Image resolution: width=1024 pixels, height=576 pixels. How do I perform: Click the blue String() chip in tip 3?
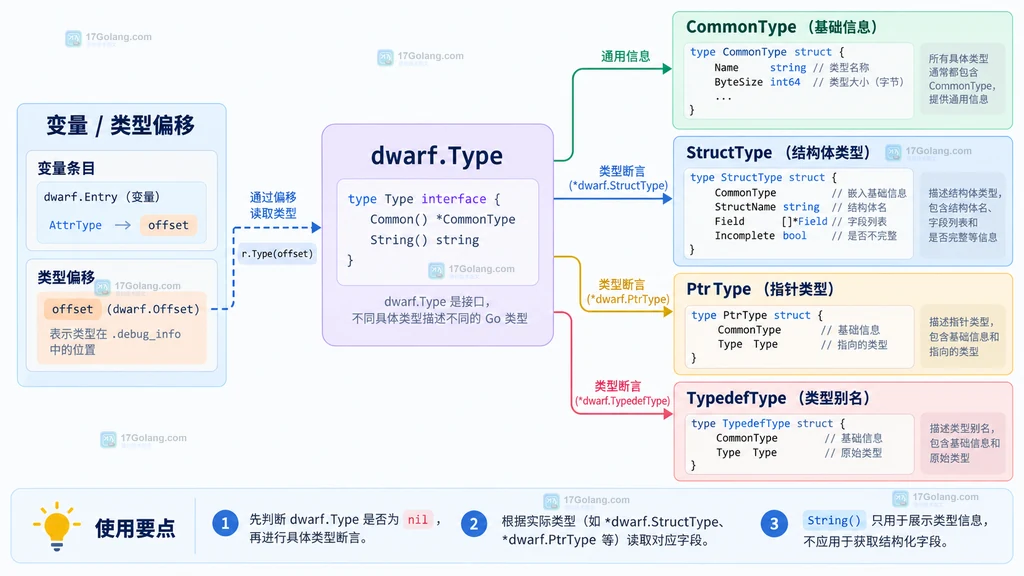coord(833,520)
